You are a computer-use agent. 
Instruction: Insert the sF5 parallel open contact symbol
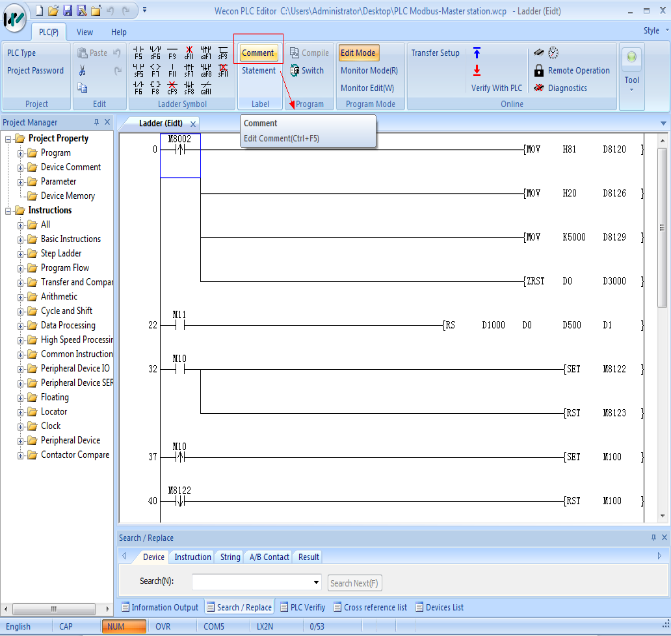point(138,70)
